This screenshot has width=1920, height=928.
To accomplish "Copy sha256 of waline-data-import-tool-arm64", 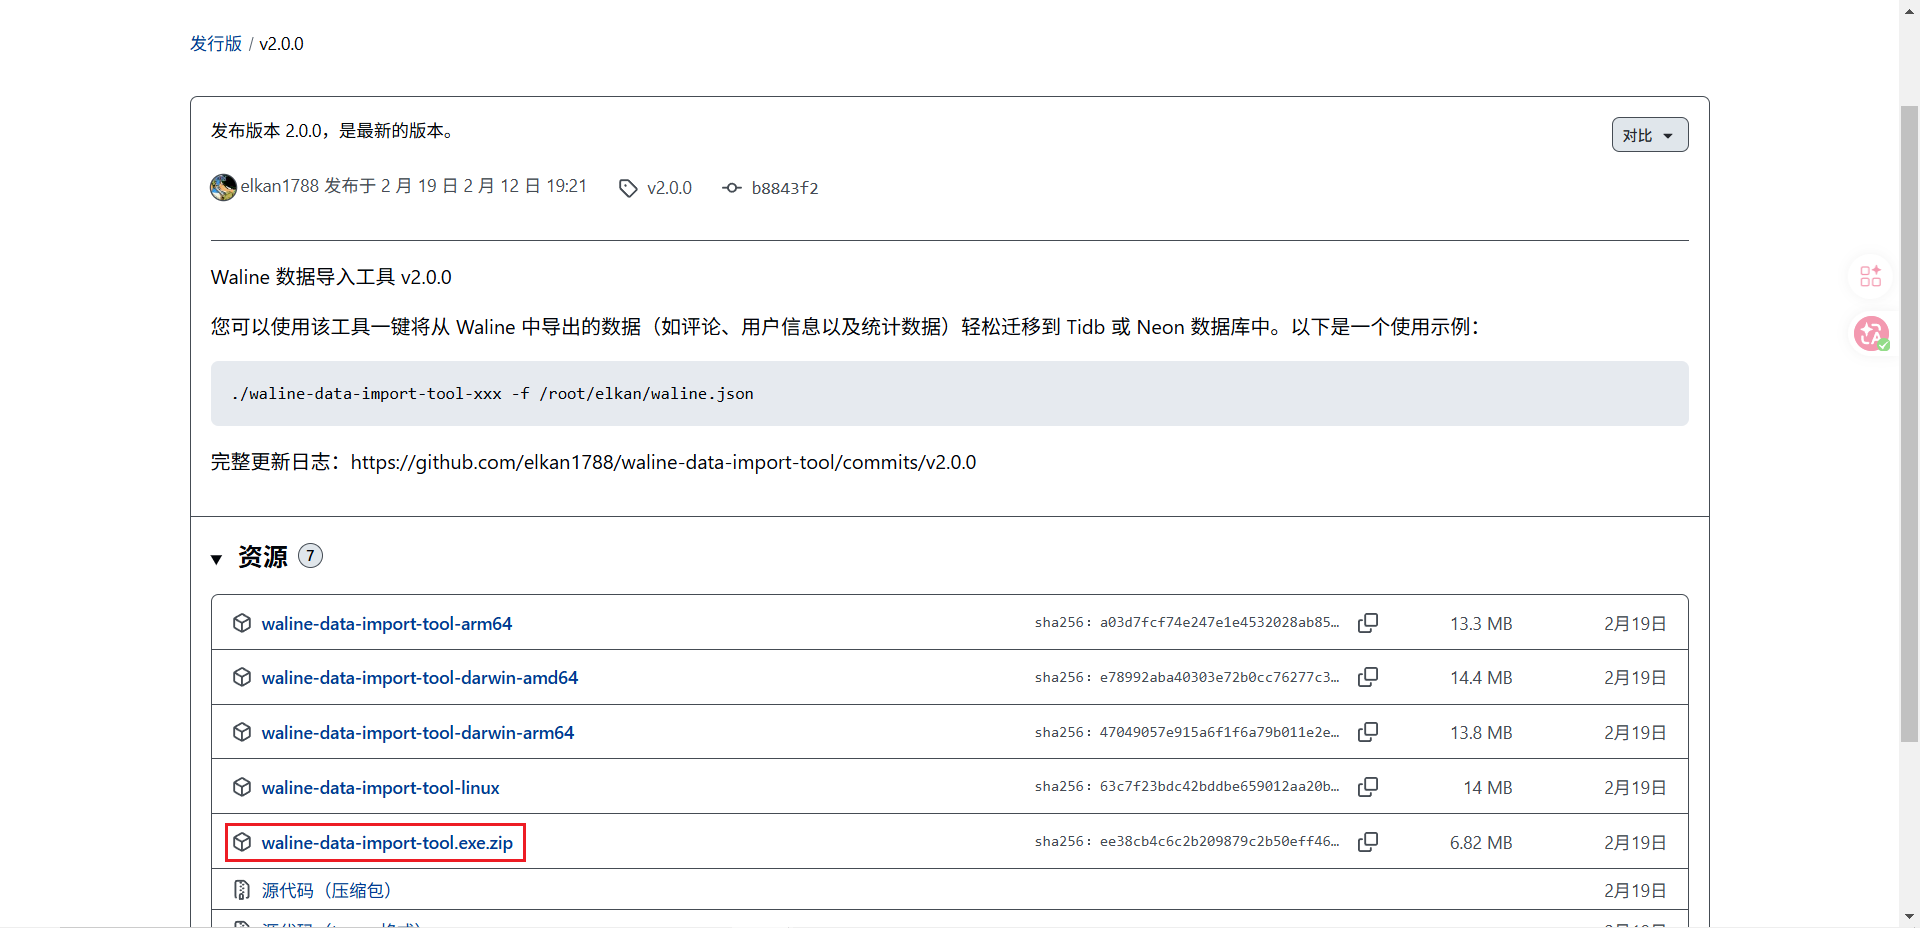I will [x=1368, y=623].
